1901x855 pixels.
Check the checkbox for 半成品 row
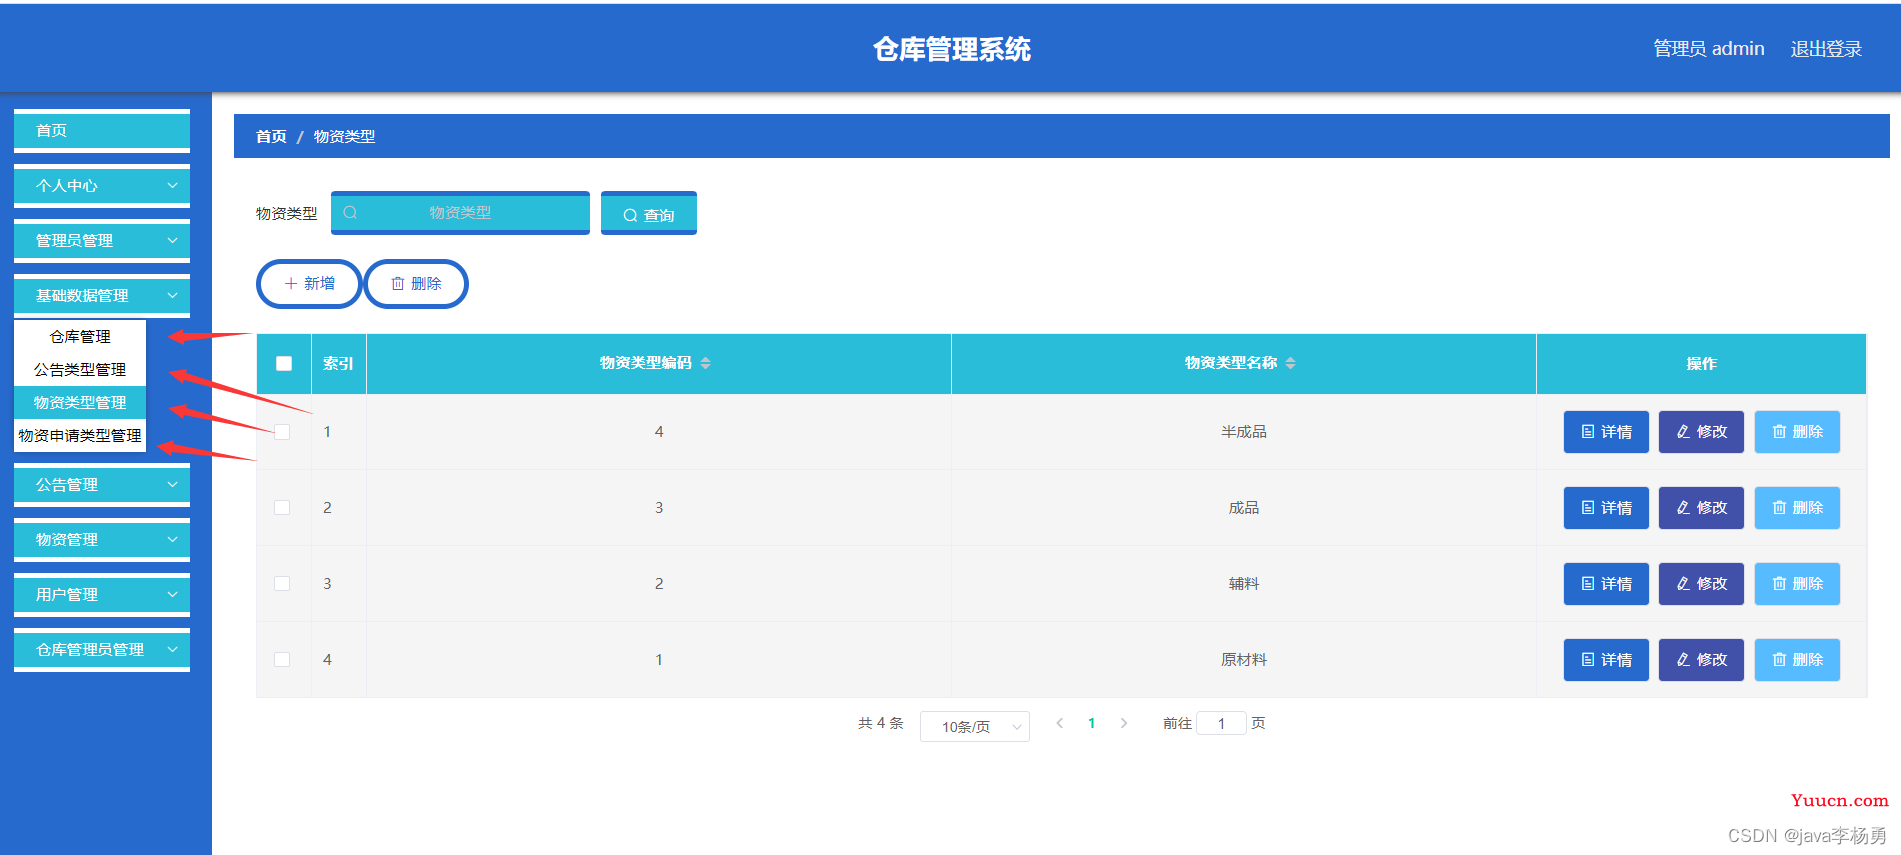click(282, 432)
